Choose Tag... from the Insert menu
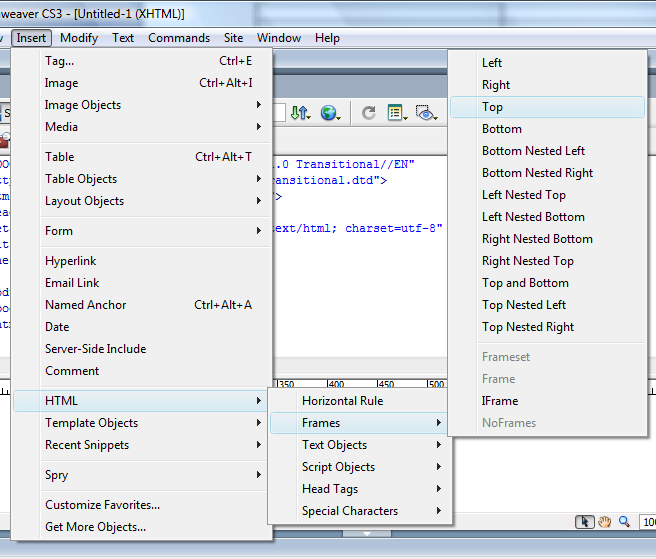This screenshot has height=559, width=656. pyautogui.click(x=142, y=61)
